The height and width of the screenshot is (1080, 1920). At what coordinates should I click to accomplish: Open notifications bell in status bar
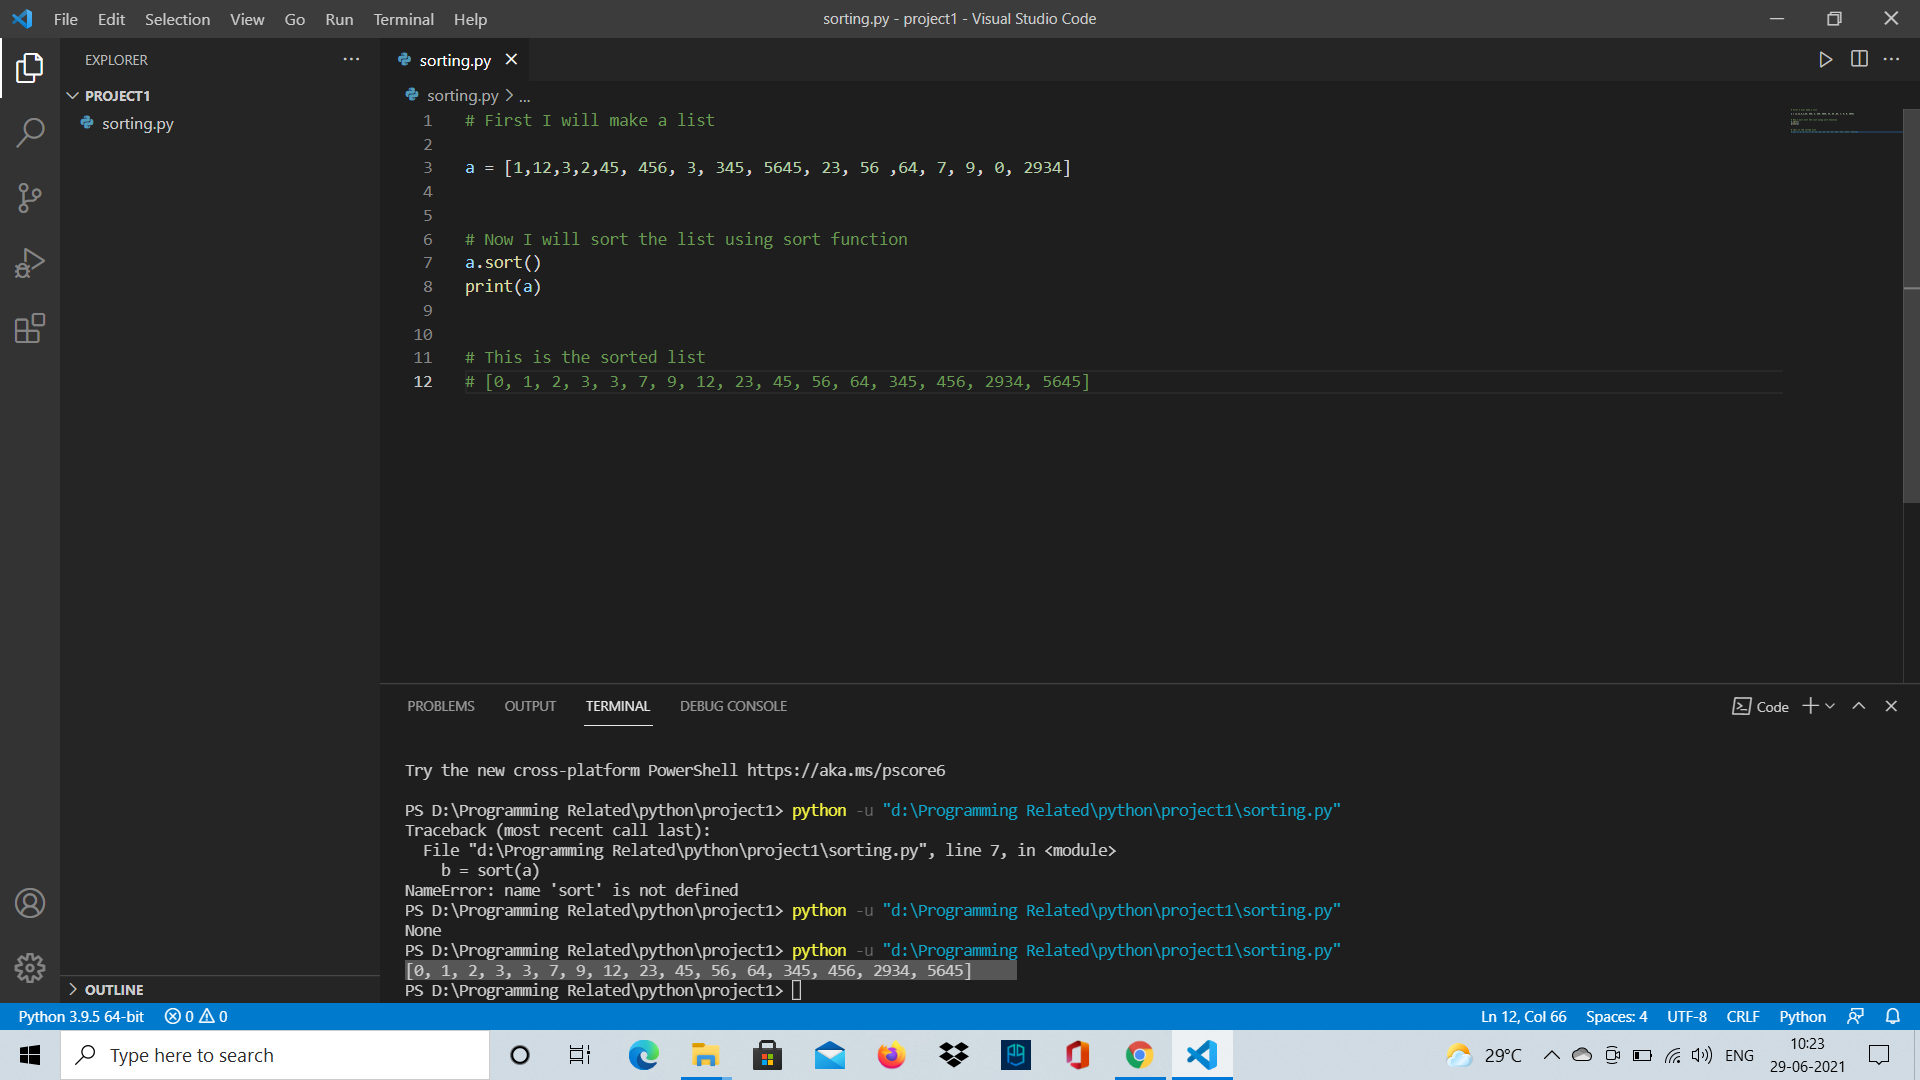(x=1892, y=1016)
